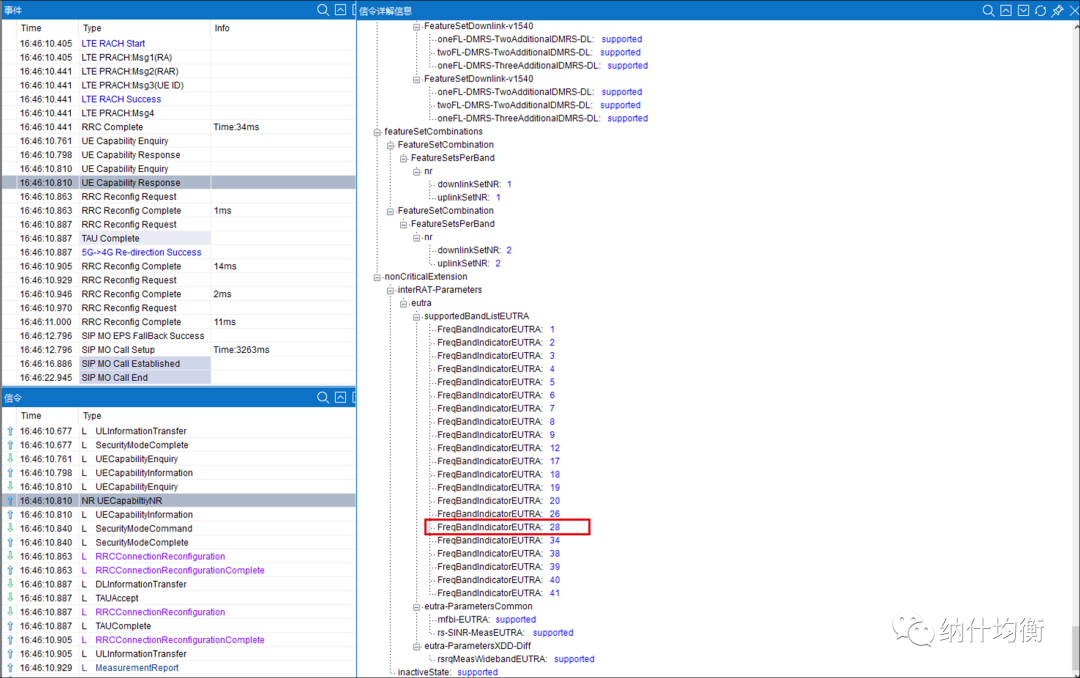
Task: Click FreqBandIndicatorEUTRA: 20 tree entry
Action: pyautogui.click(x=498, y=501)
